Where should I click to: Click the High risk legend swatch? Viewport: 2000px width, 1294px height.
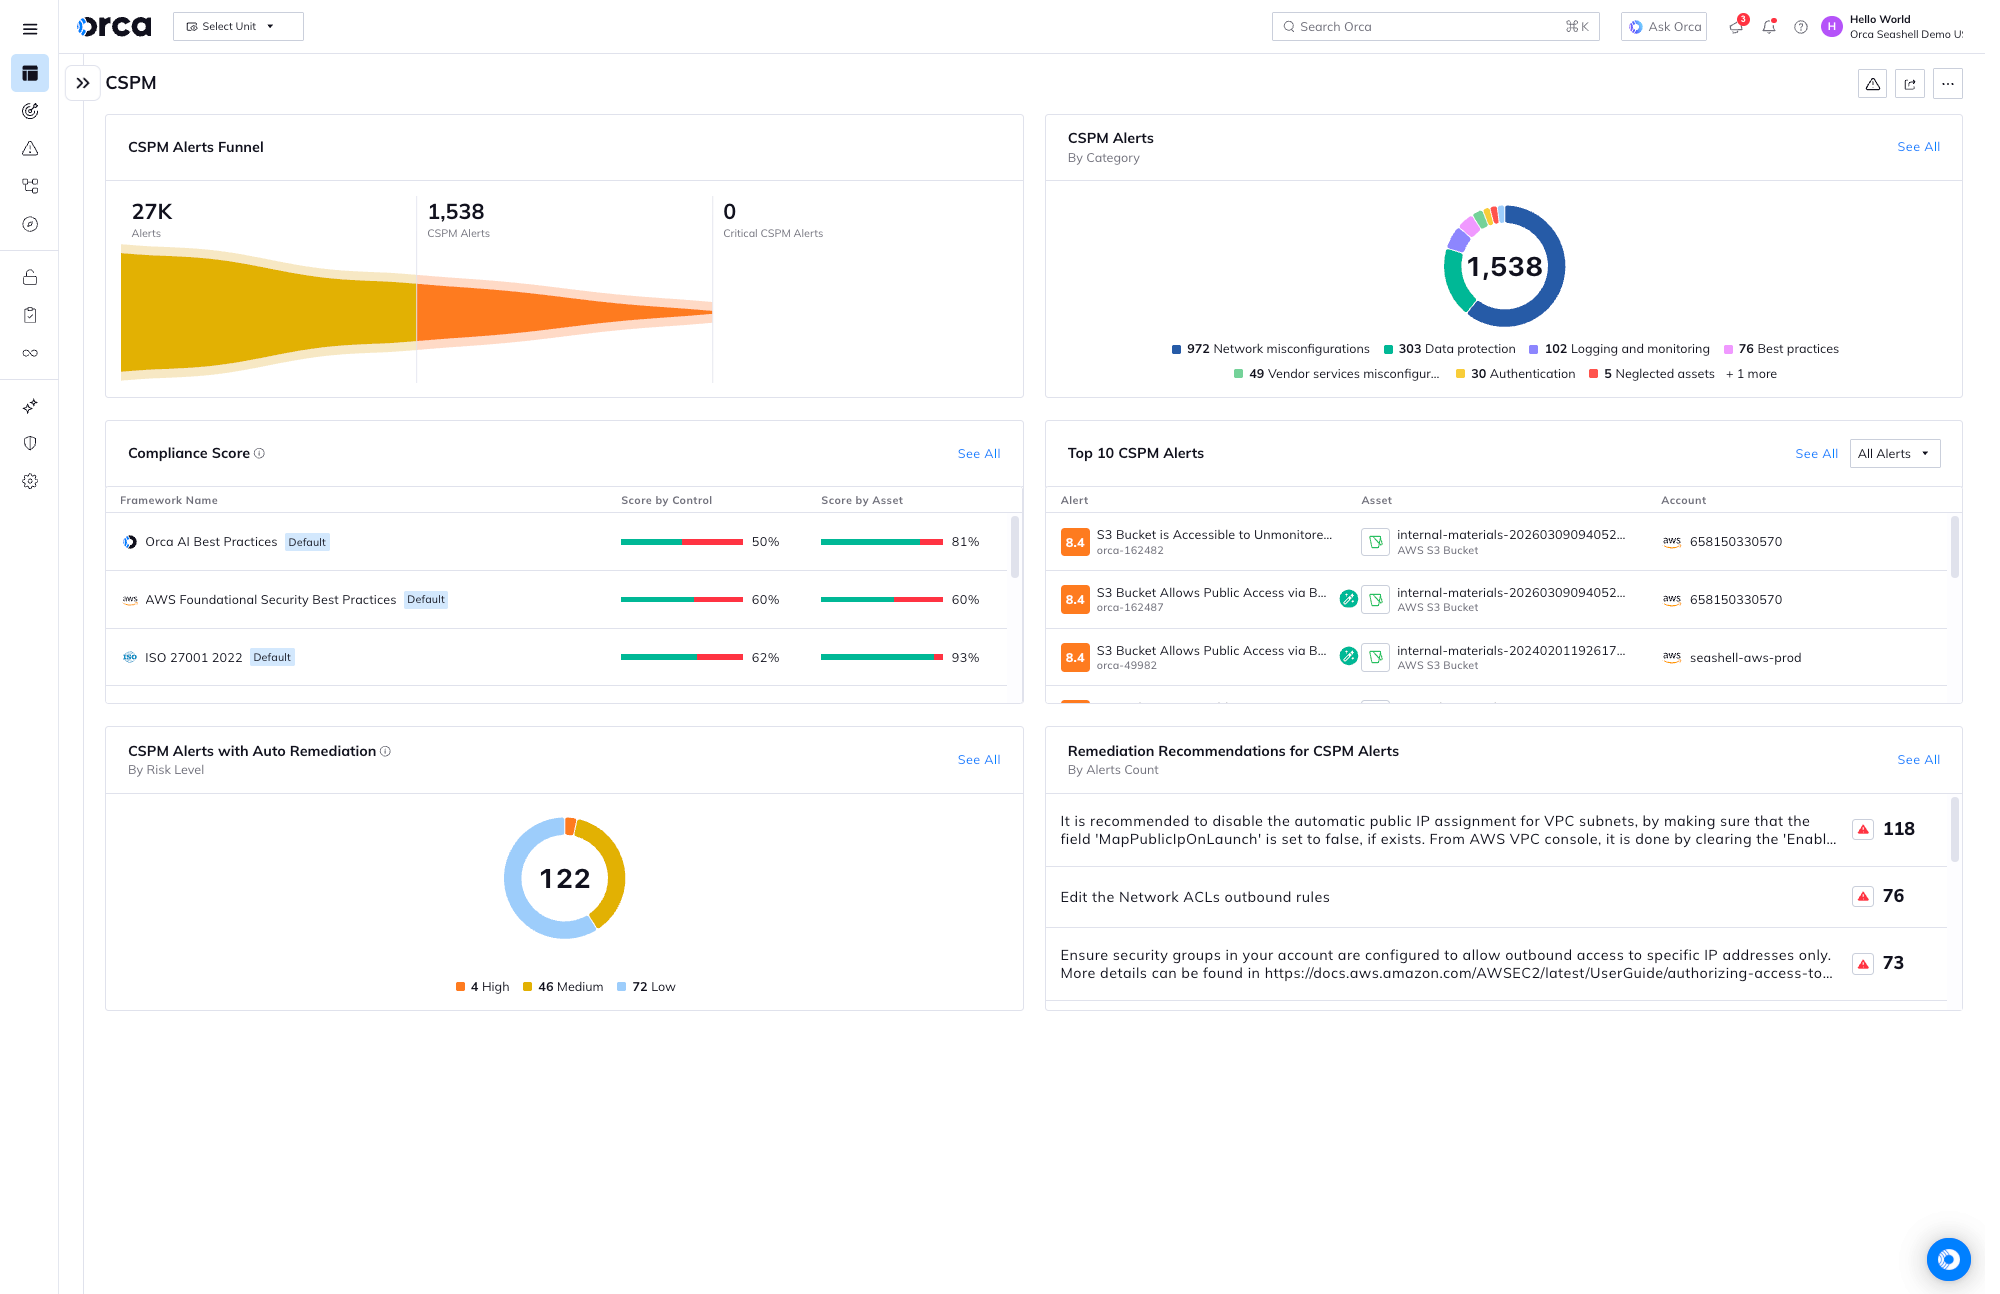(x=460, y=987)
